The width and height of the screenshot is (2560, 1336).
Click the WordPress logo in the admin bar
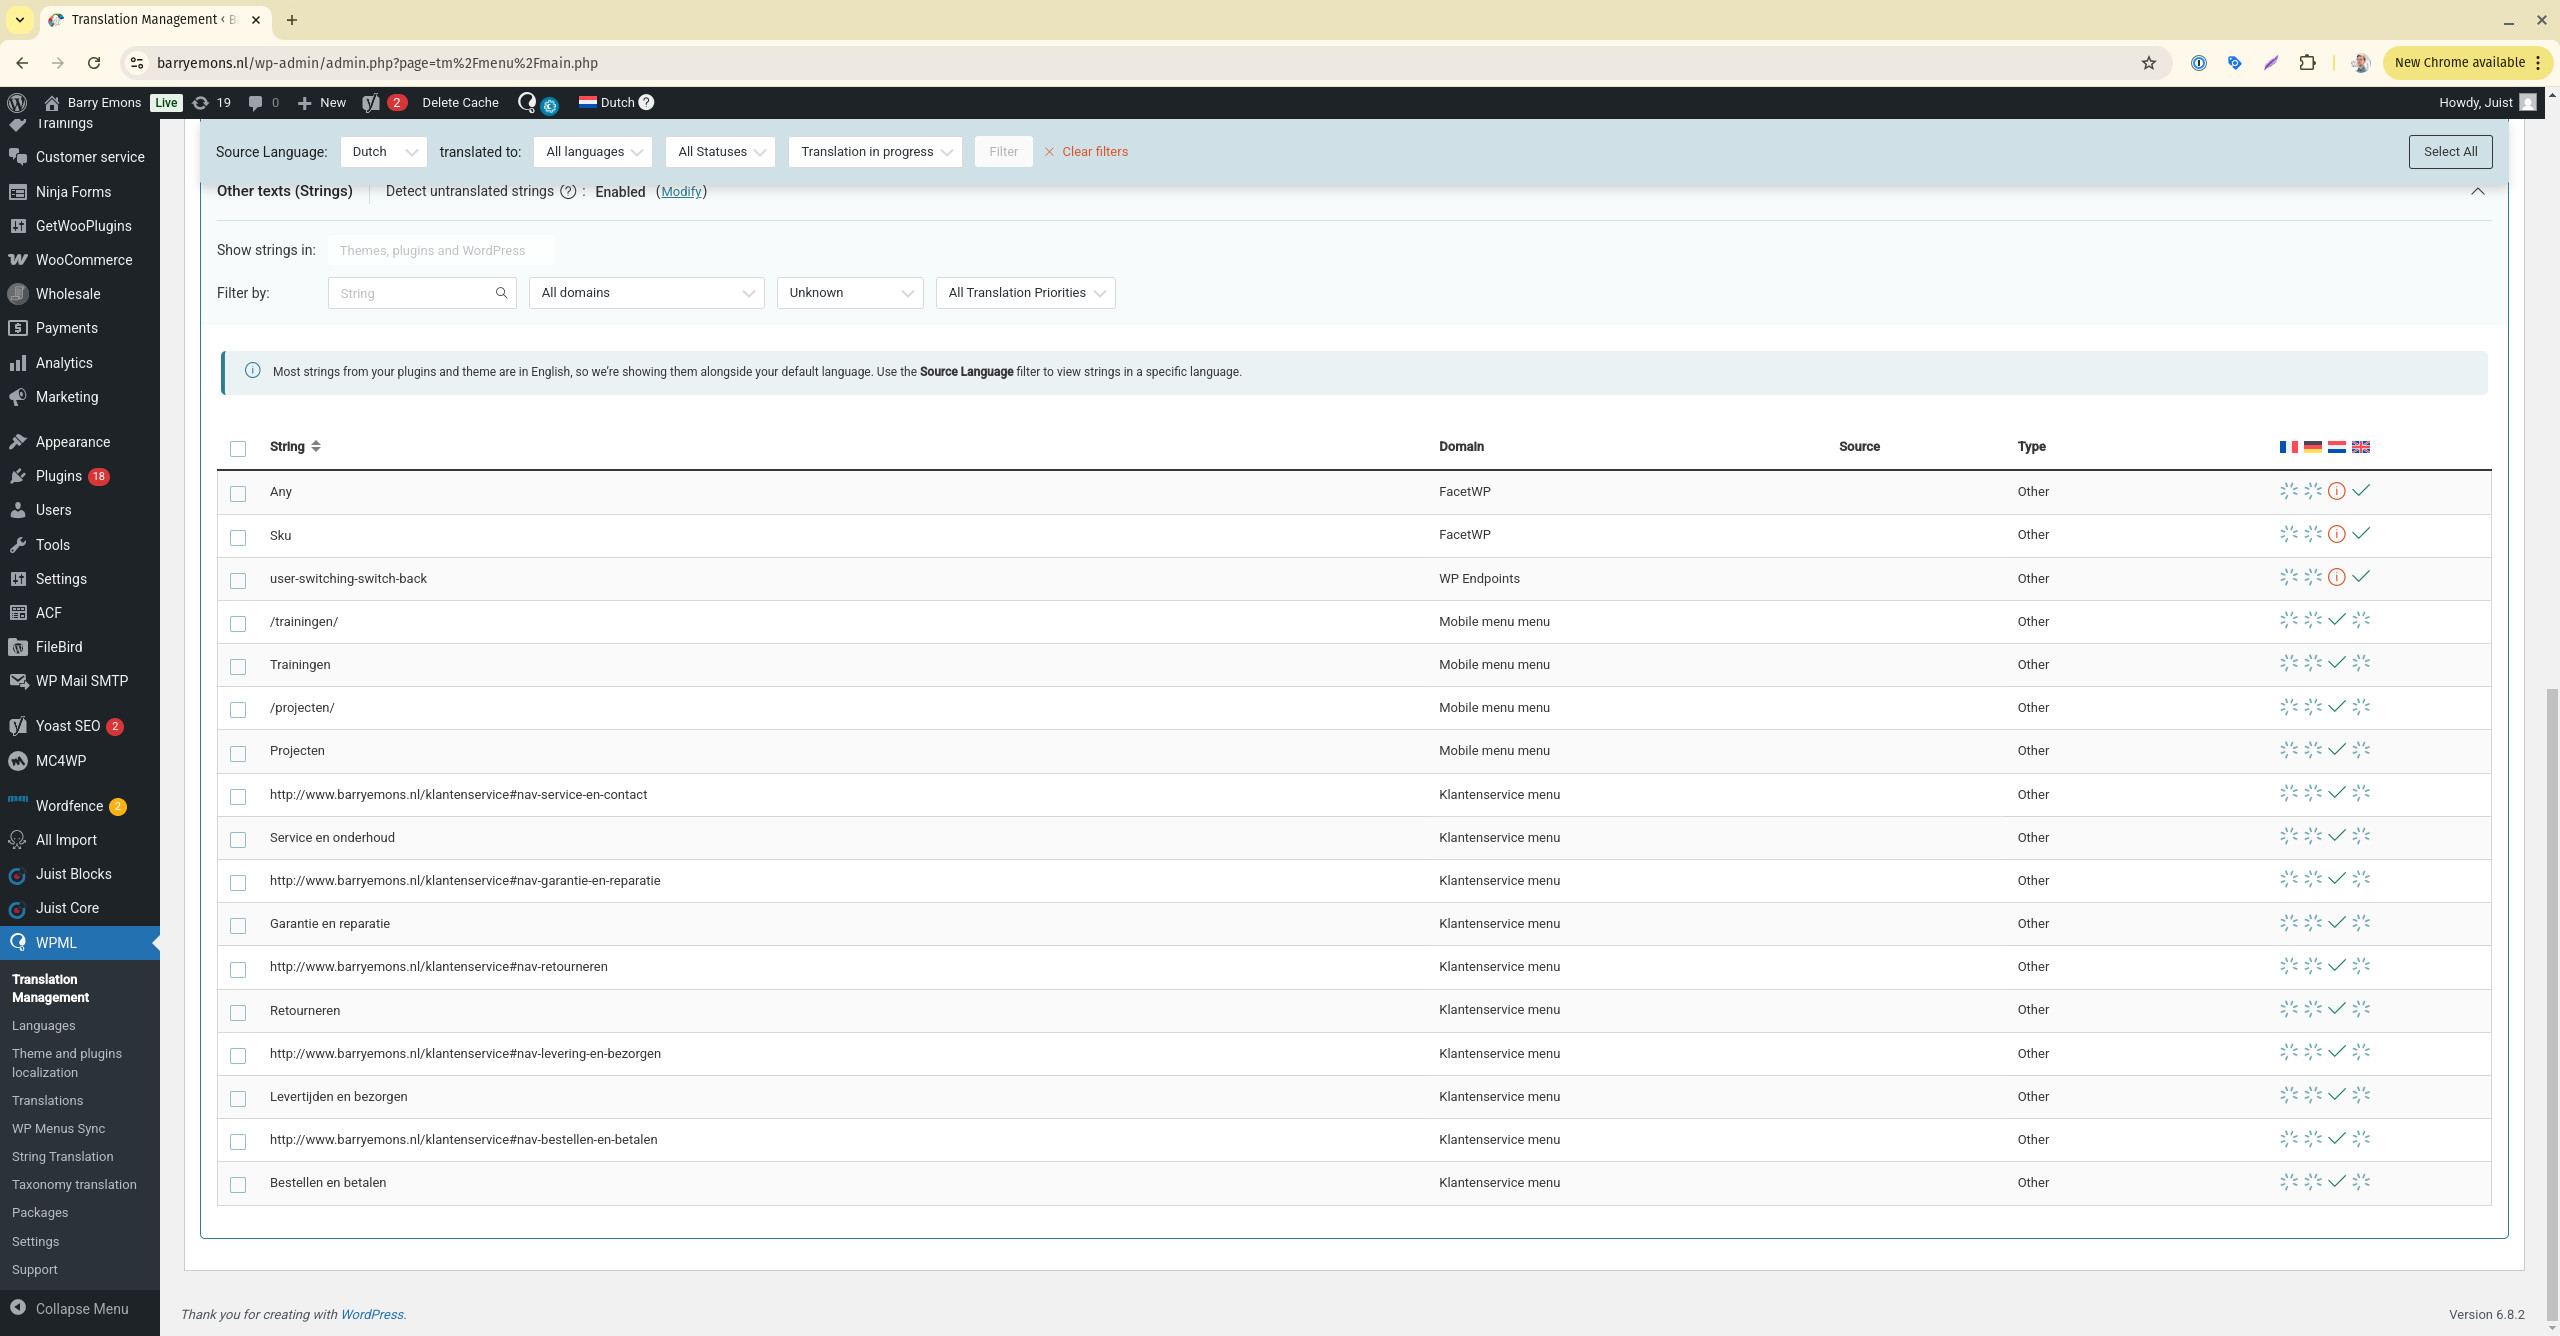point(17,102)
